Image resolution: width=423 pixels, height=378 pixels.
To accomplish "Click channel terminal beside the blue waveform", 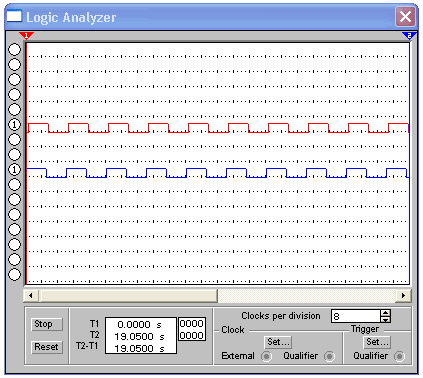I will [14, 169].
